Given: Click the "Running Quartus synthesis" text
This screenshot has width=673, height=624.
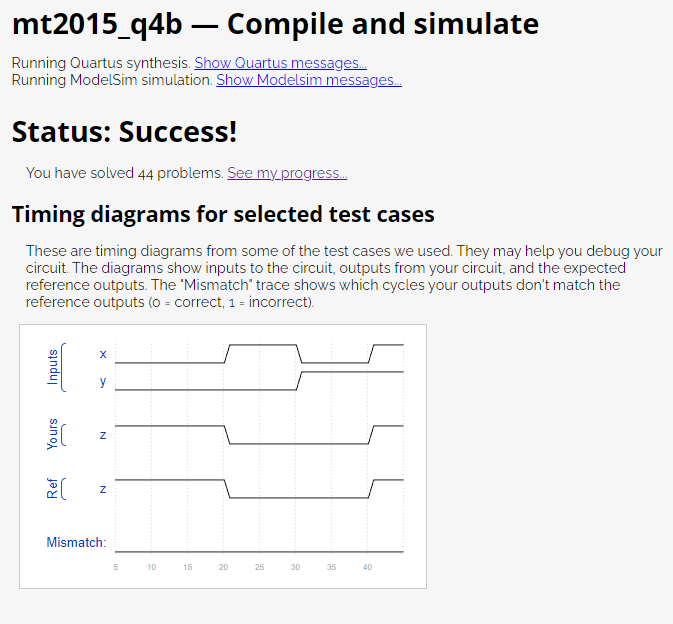Looking at the screenshot, I should pos(100,63).
